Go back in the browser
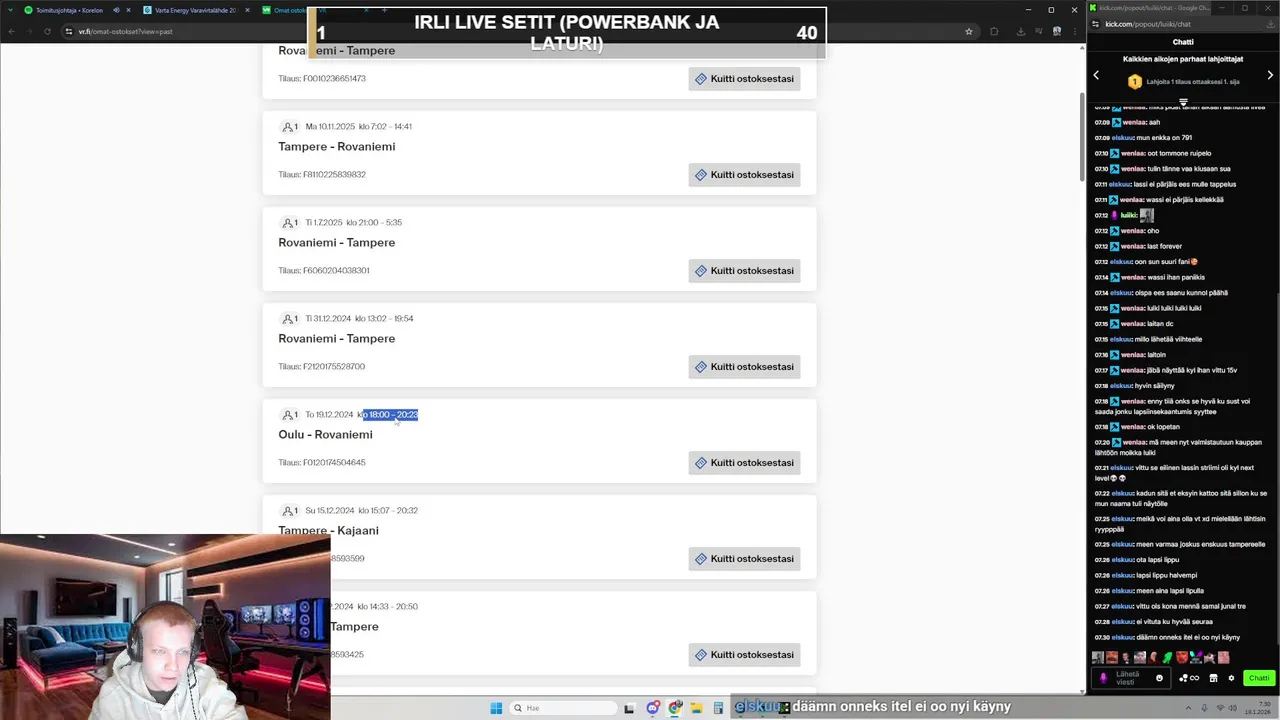1280x720 pixels. [x=13, y=31]
